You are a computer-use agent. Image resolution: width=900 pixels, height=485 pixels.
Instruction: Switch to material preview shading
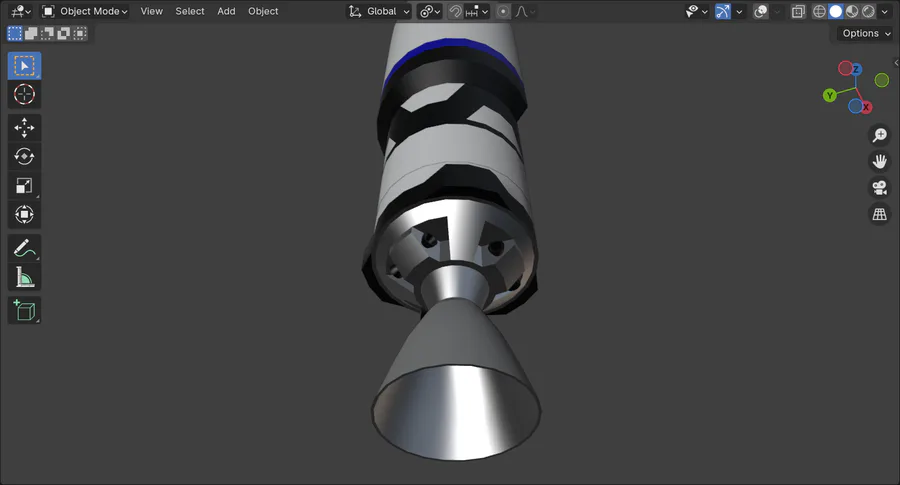coord(852,11)
